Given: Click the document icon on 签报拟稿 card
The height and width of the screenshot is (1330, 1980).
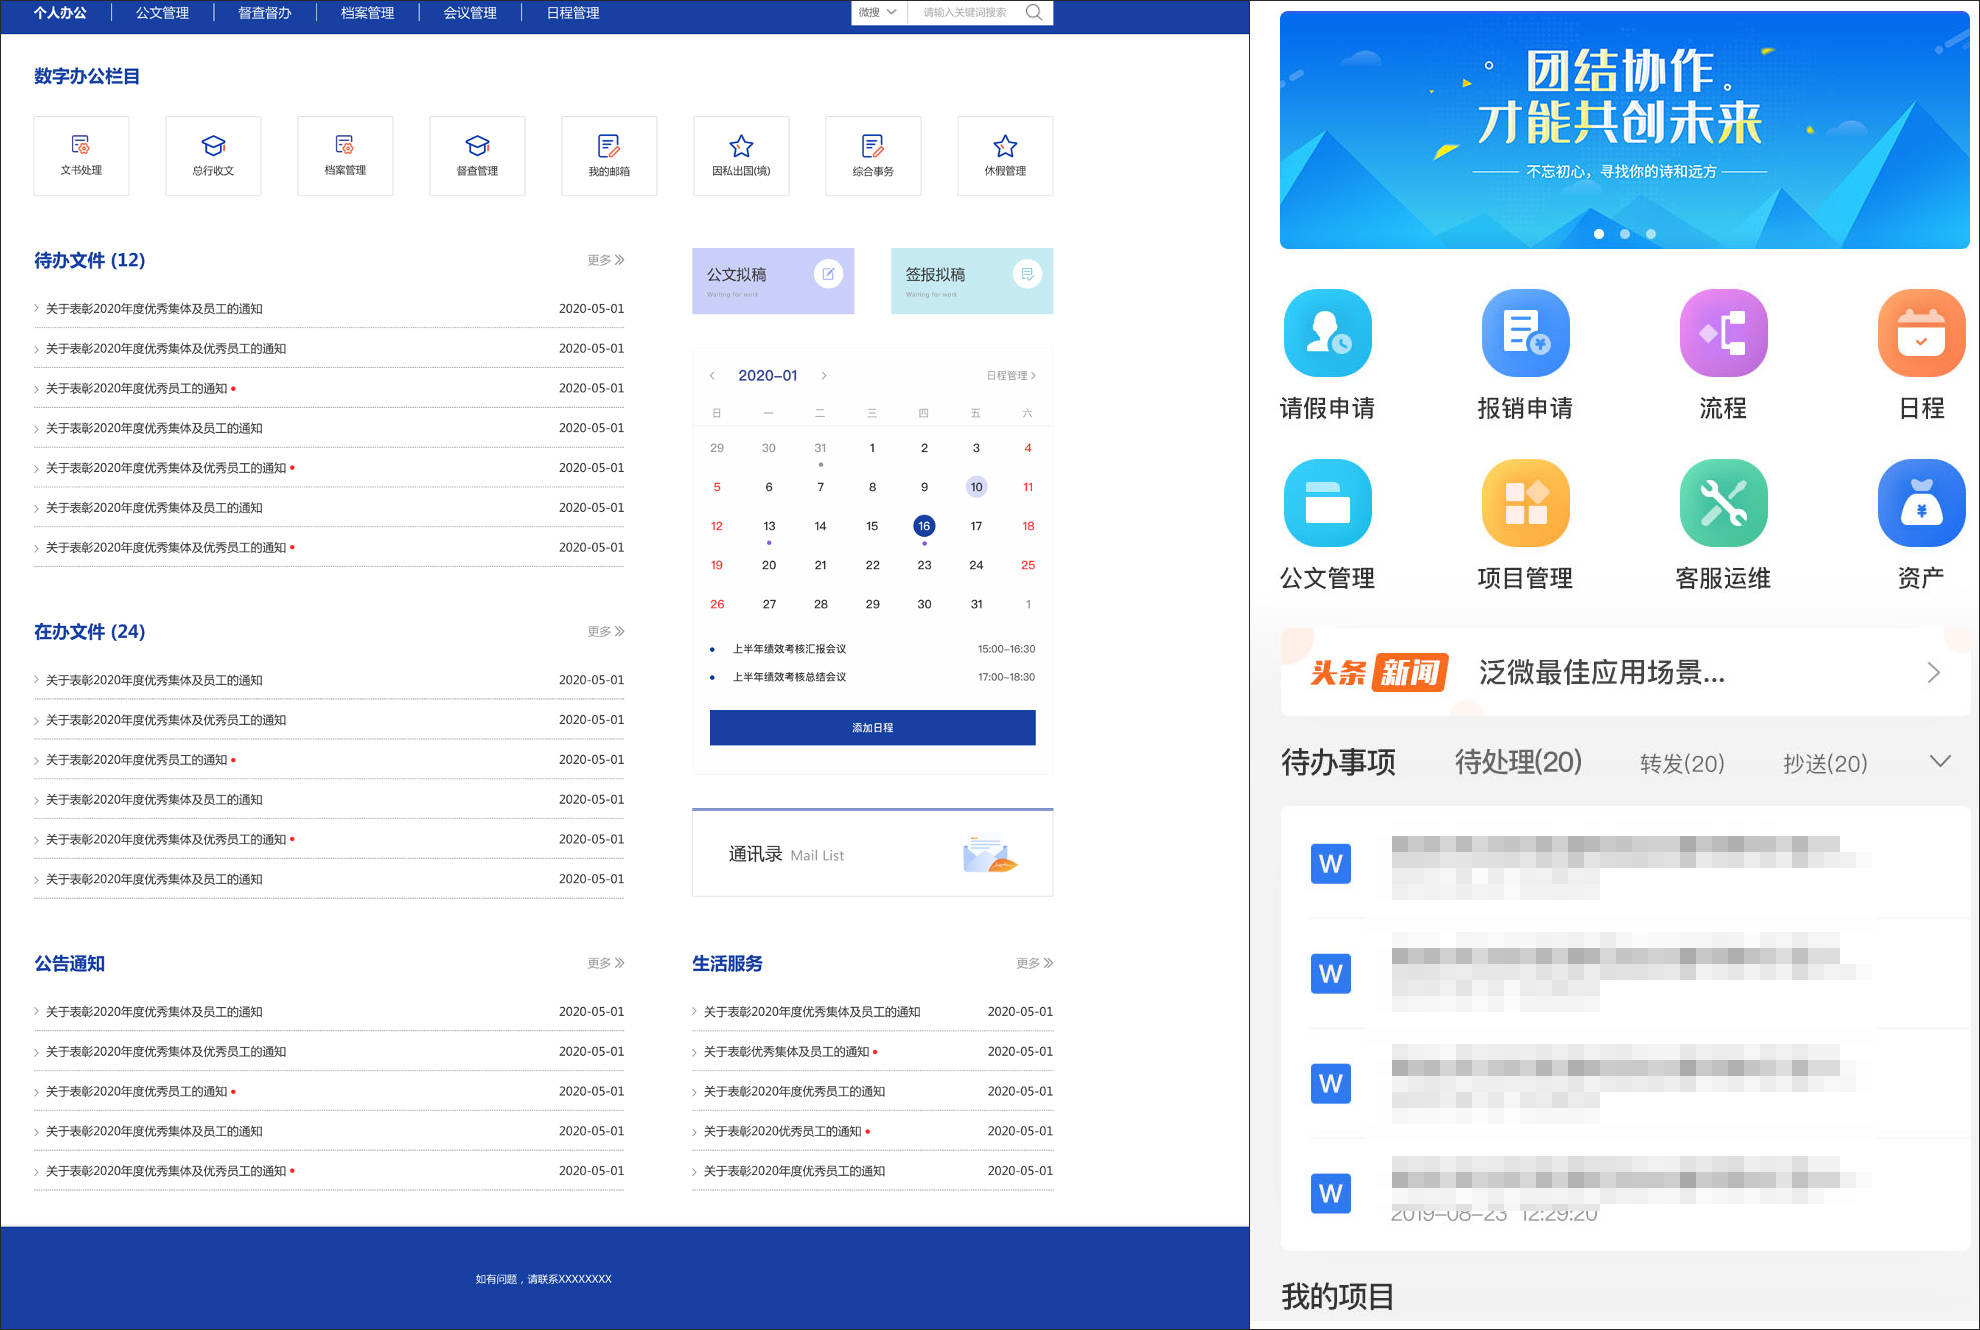Looking at the screenshot, I should click(1027, 274).
